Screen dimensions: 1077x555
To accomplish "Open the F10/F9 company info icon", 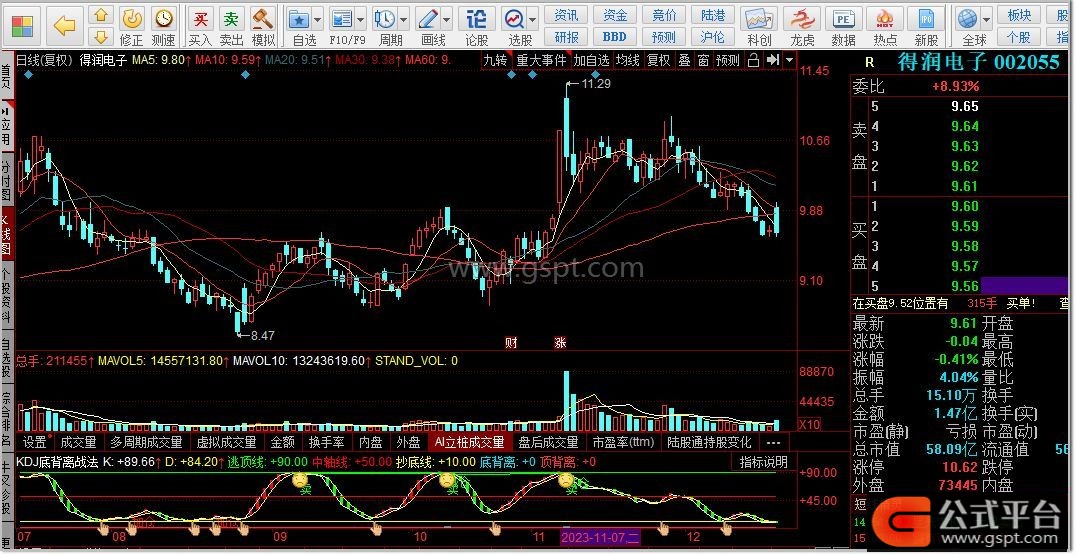I will [x=341, y=19].
